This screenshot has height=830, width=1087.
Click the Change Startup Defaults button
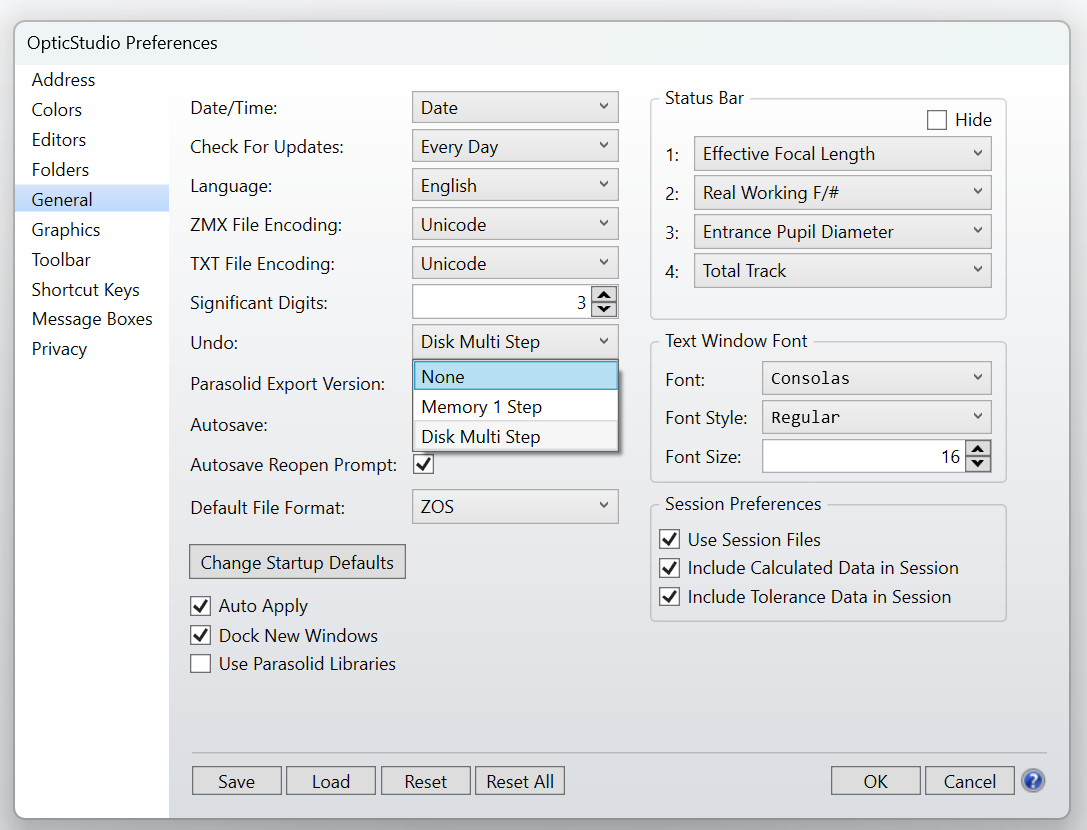(297, 562)
